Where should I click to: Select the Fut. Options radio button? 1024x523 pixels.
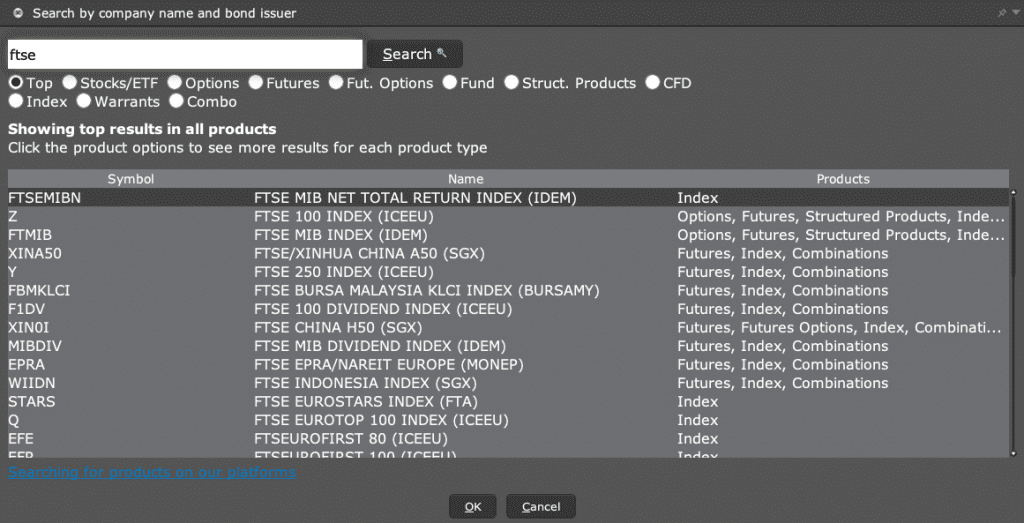pos(336,83)
